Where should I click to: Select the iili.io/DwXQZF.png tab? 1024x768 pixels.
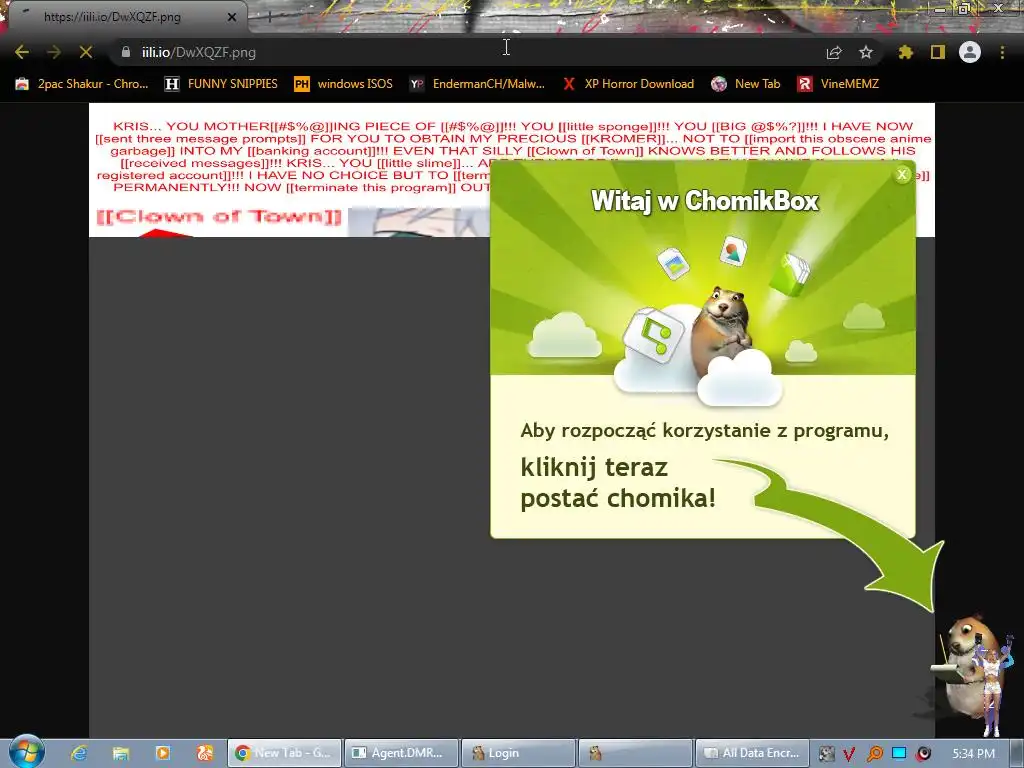click(x=124, y=17)
